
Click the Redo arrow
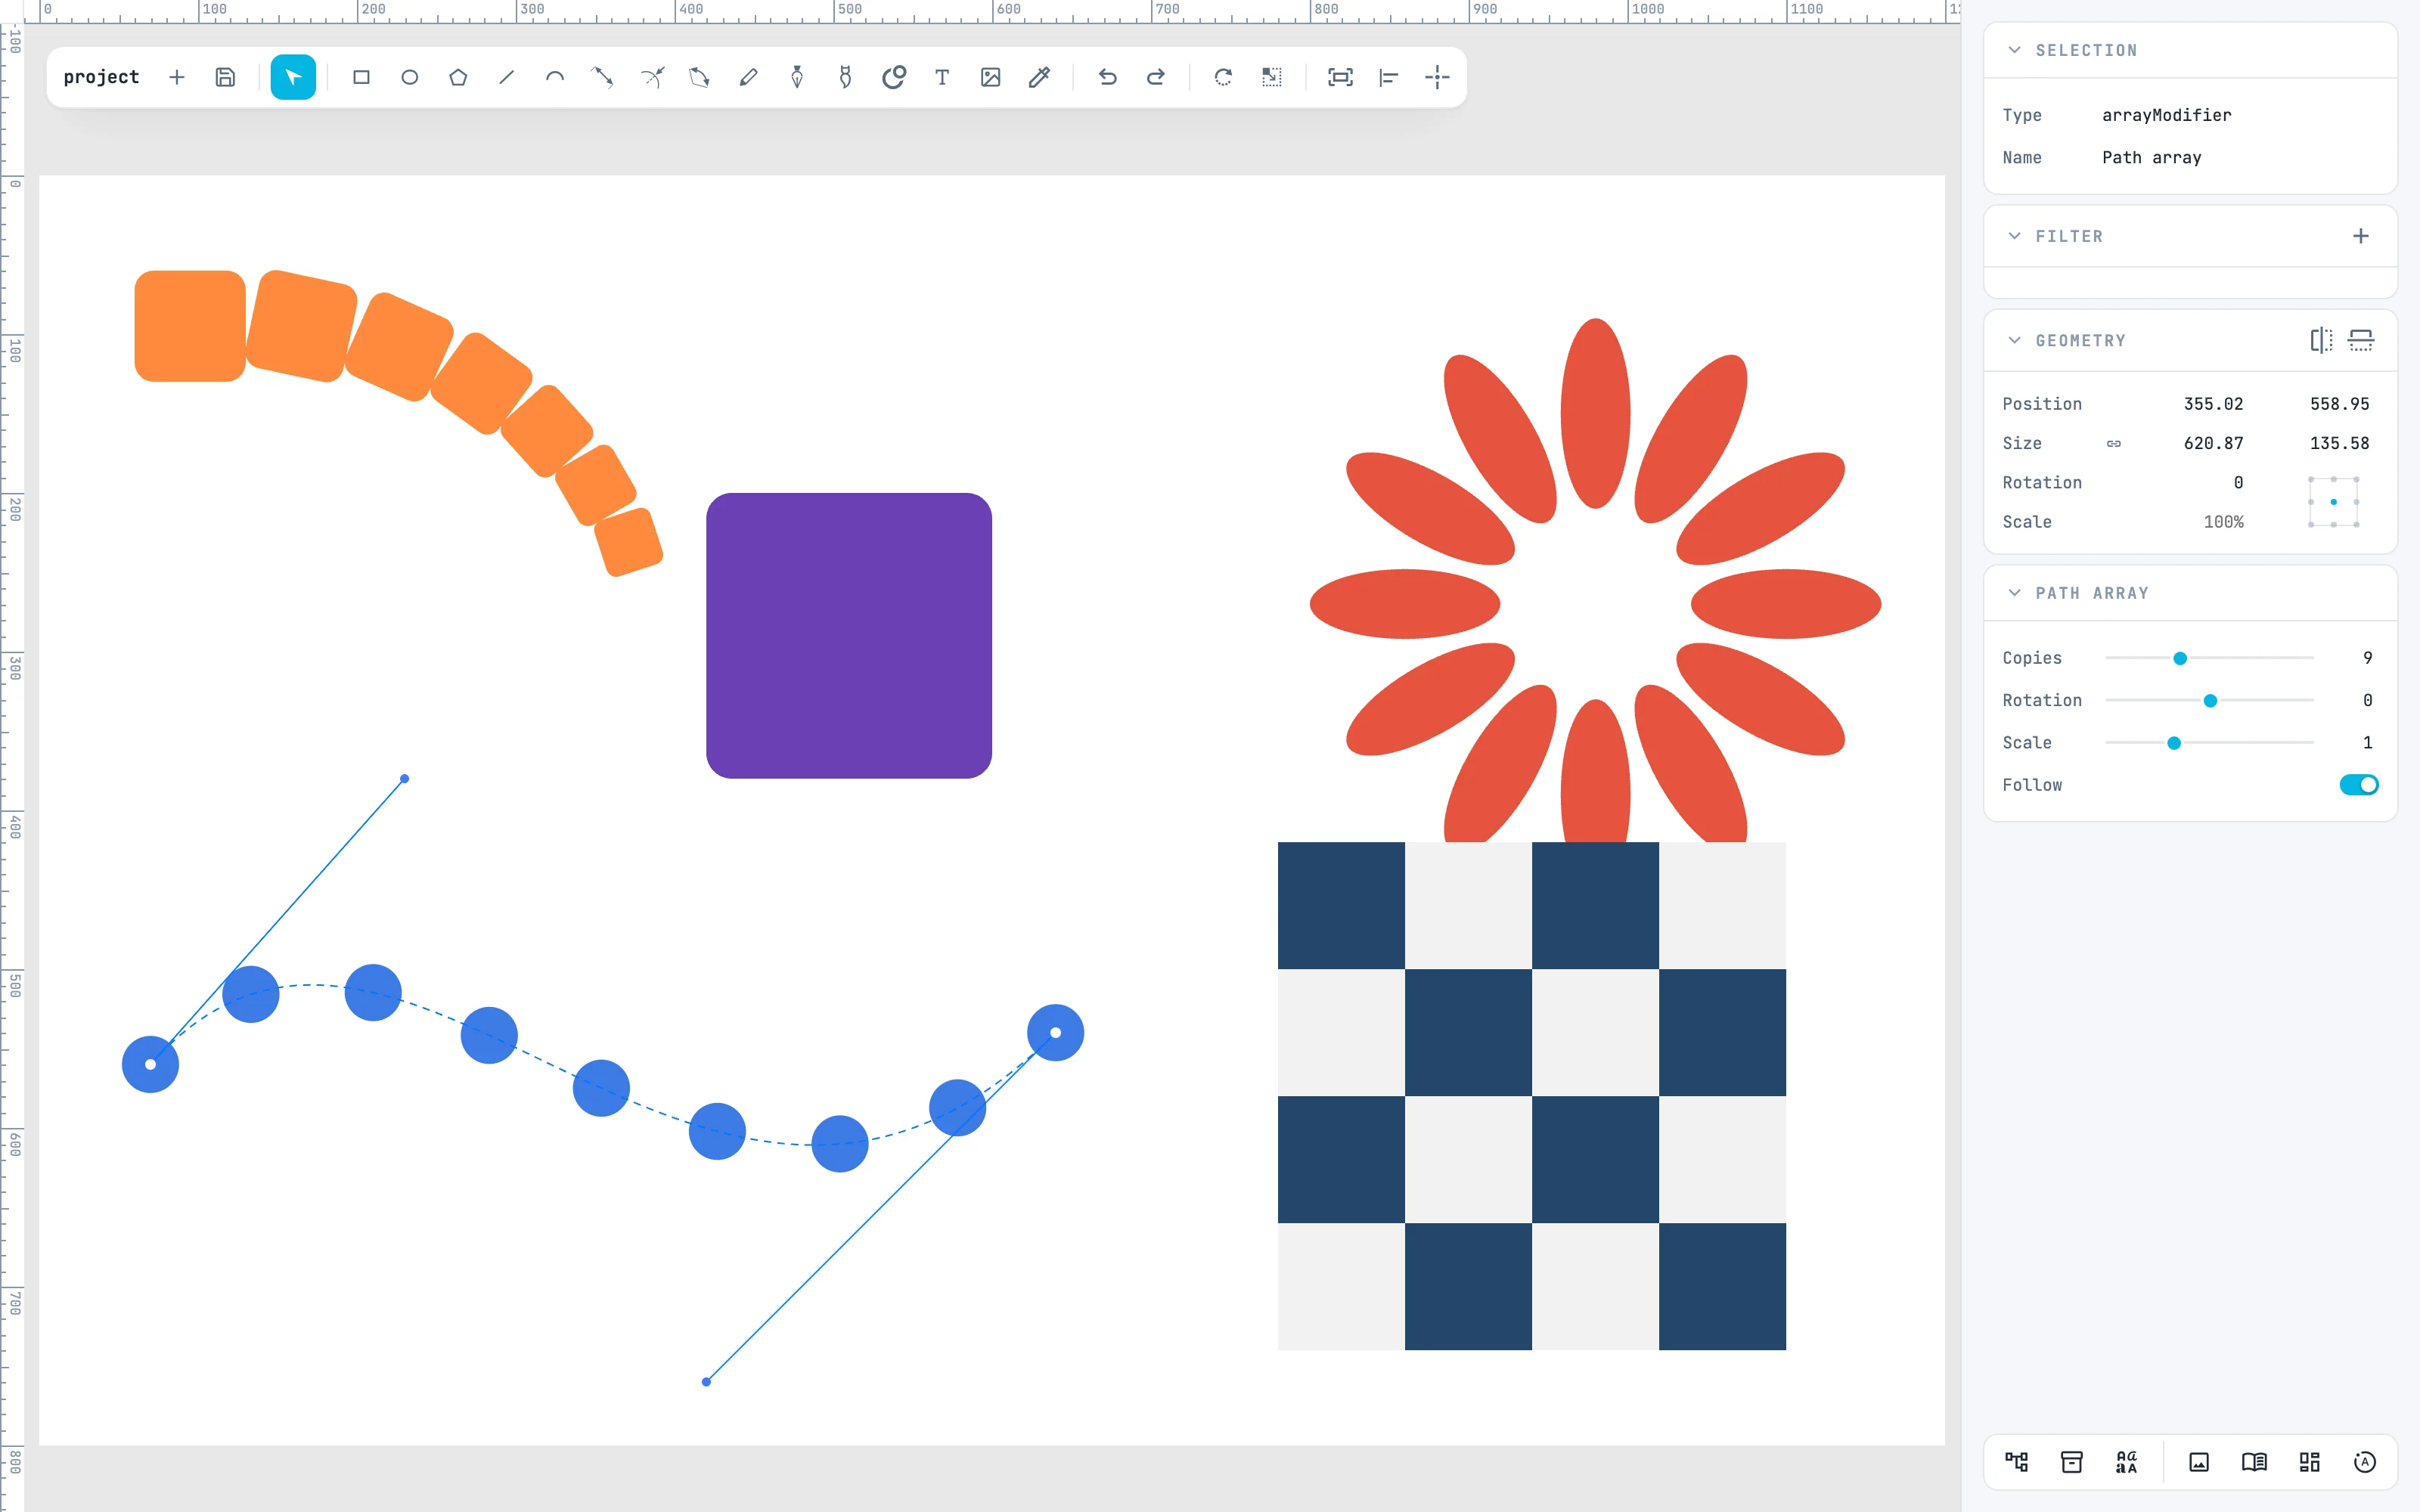(1156, 77)
